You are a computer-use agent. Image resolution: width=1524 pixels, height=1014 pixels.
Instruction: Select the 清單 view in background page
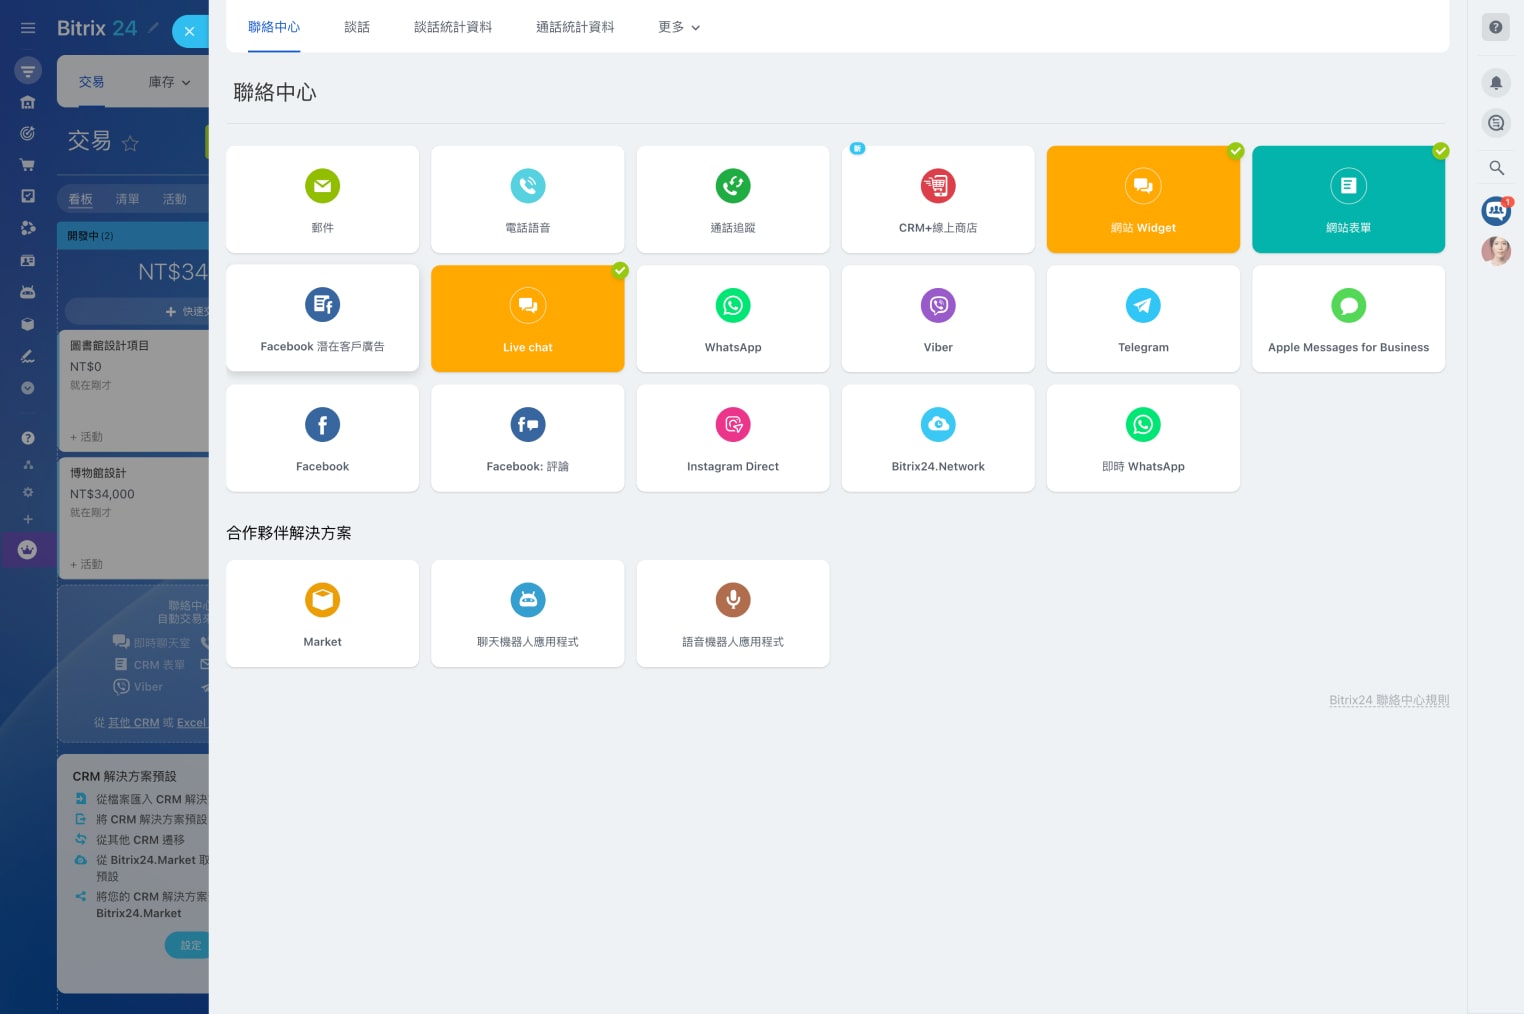[127, 199]
